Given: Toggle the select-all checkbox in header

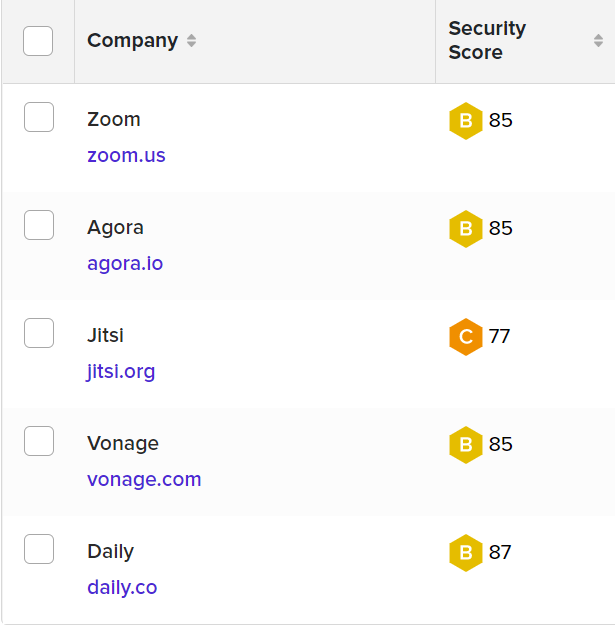Looking at the screenshot, I should [38, 41].
